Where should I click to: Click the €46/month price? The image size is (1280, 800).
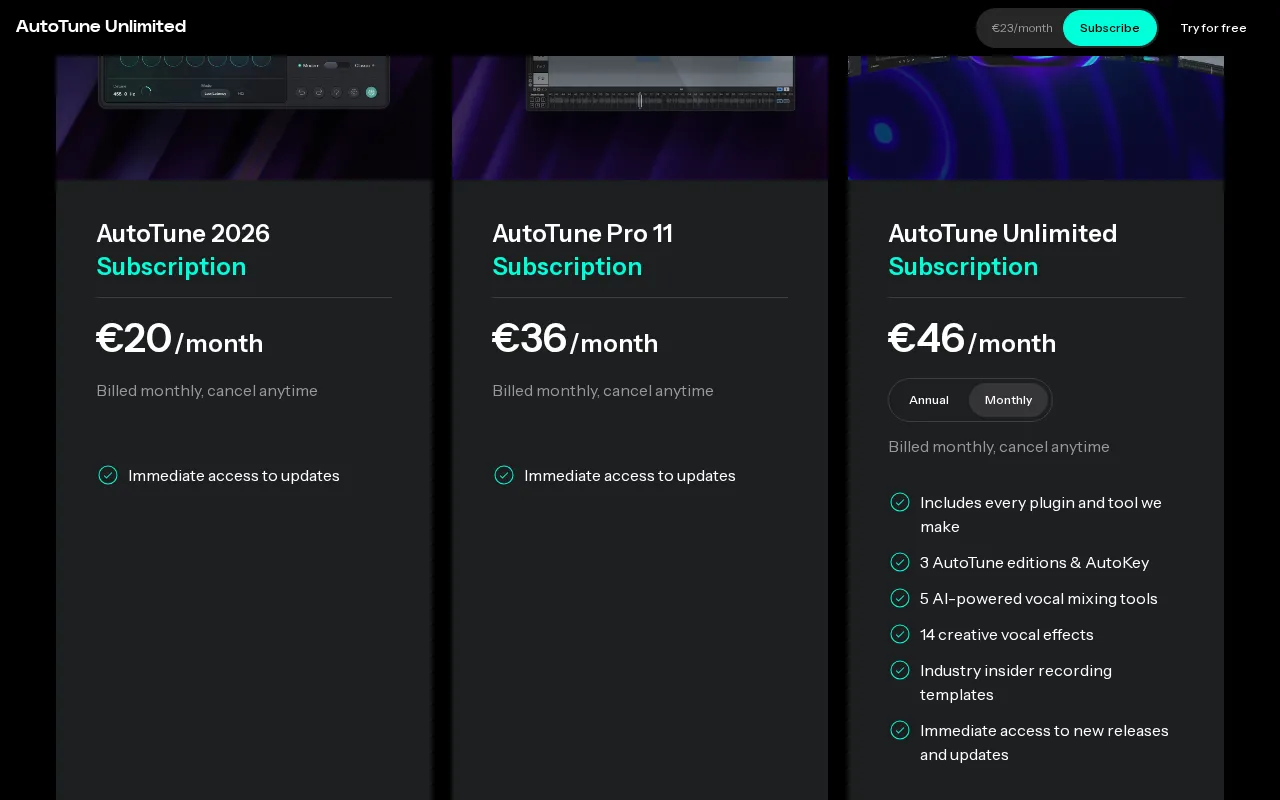972,339
